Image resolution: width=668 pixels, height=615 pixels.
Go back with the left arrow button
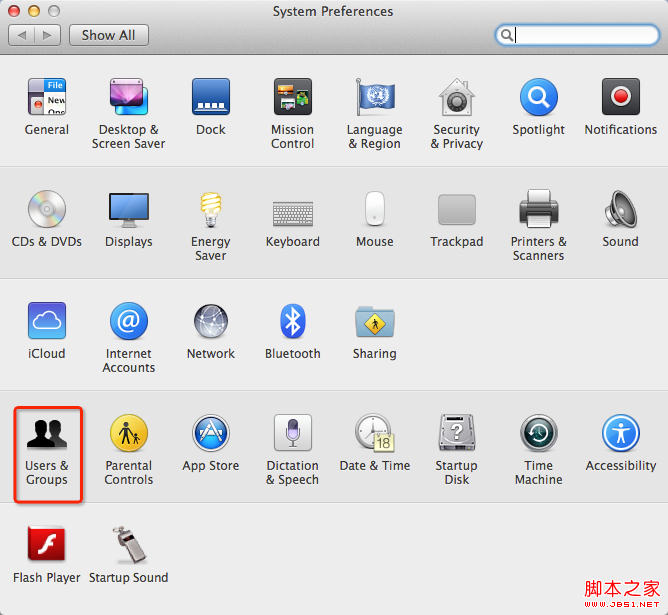coord(22,35)
